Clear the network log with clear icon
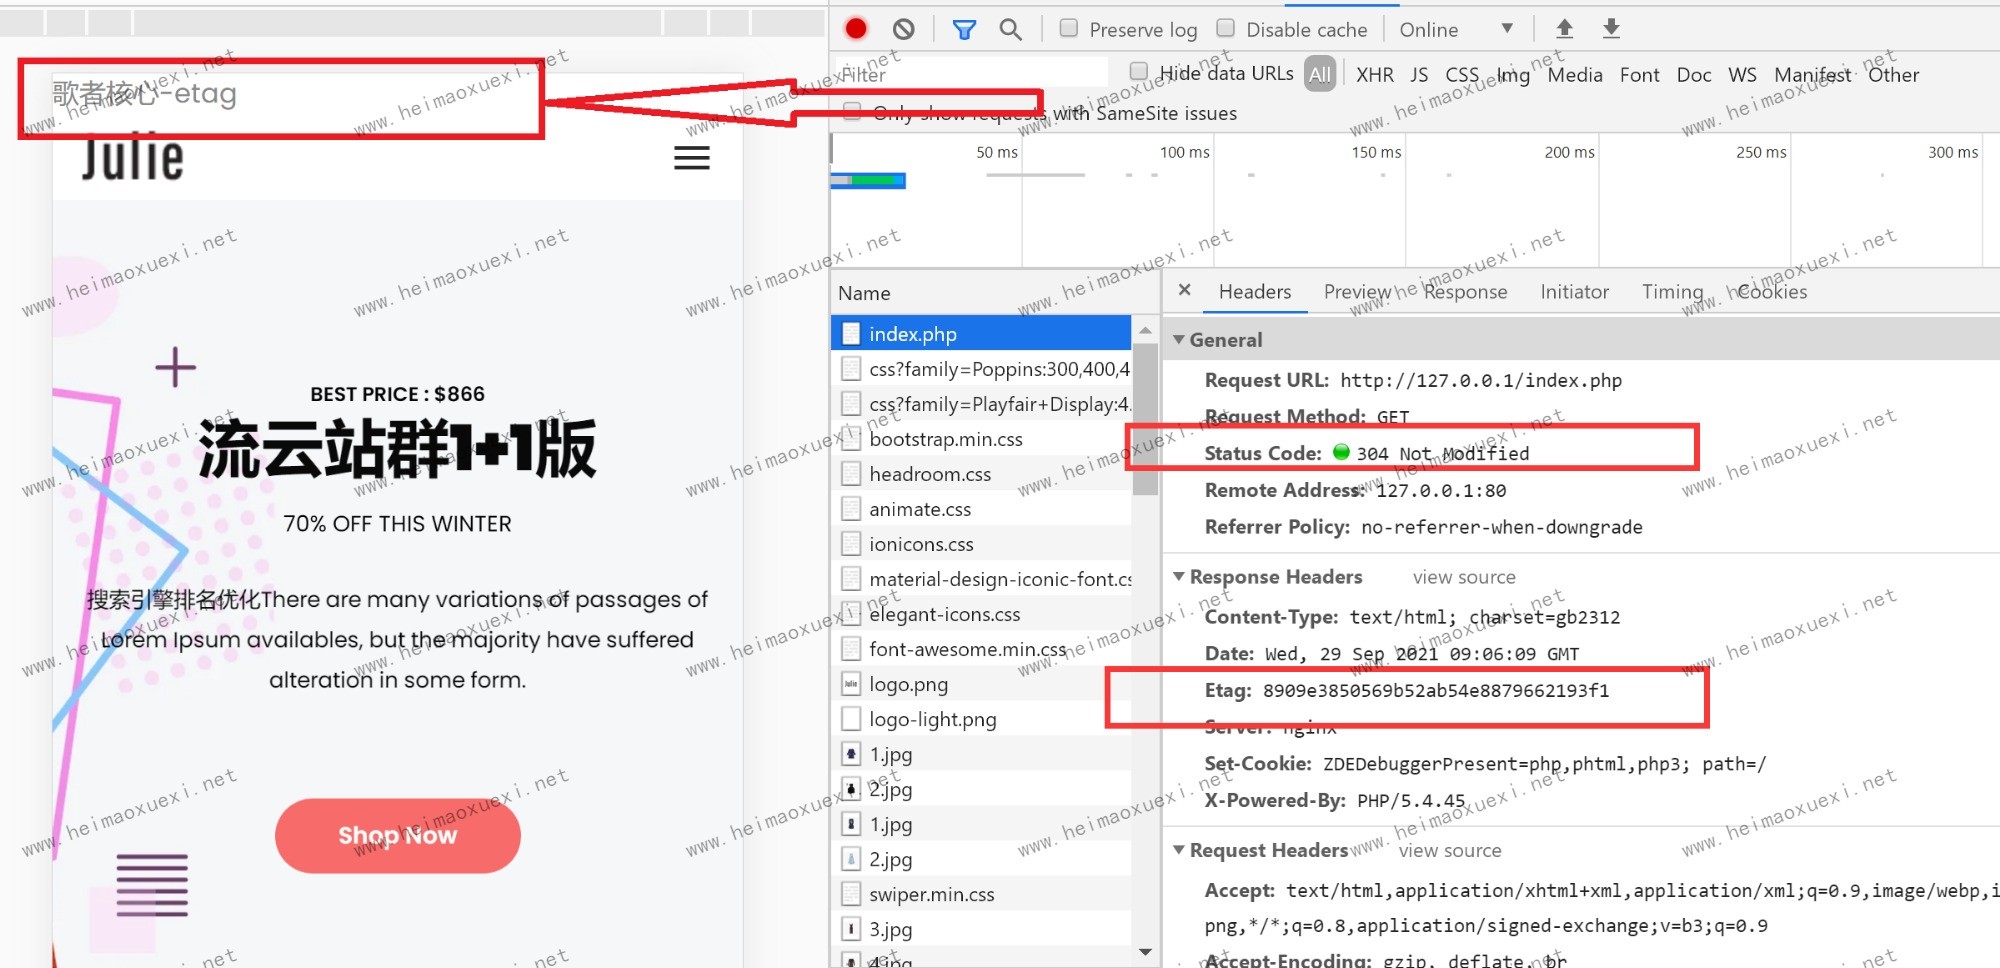 [903, 29]
